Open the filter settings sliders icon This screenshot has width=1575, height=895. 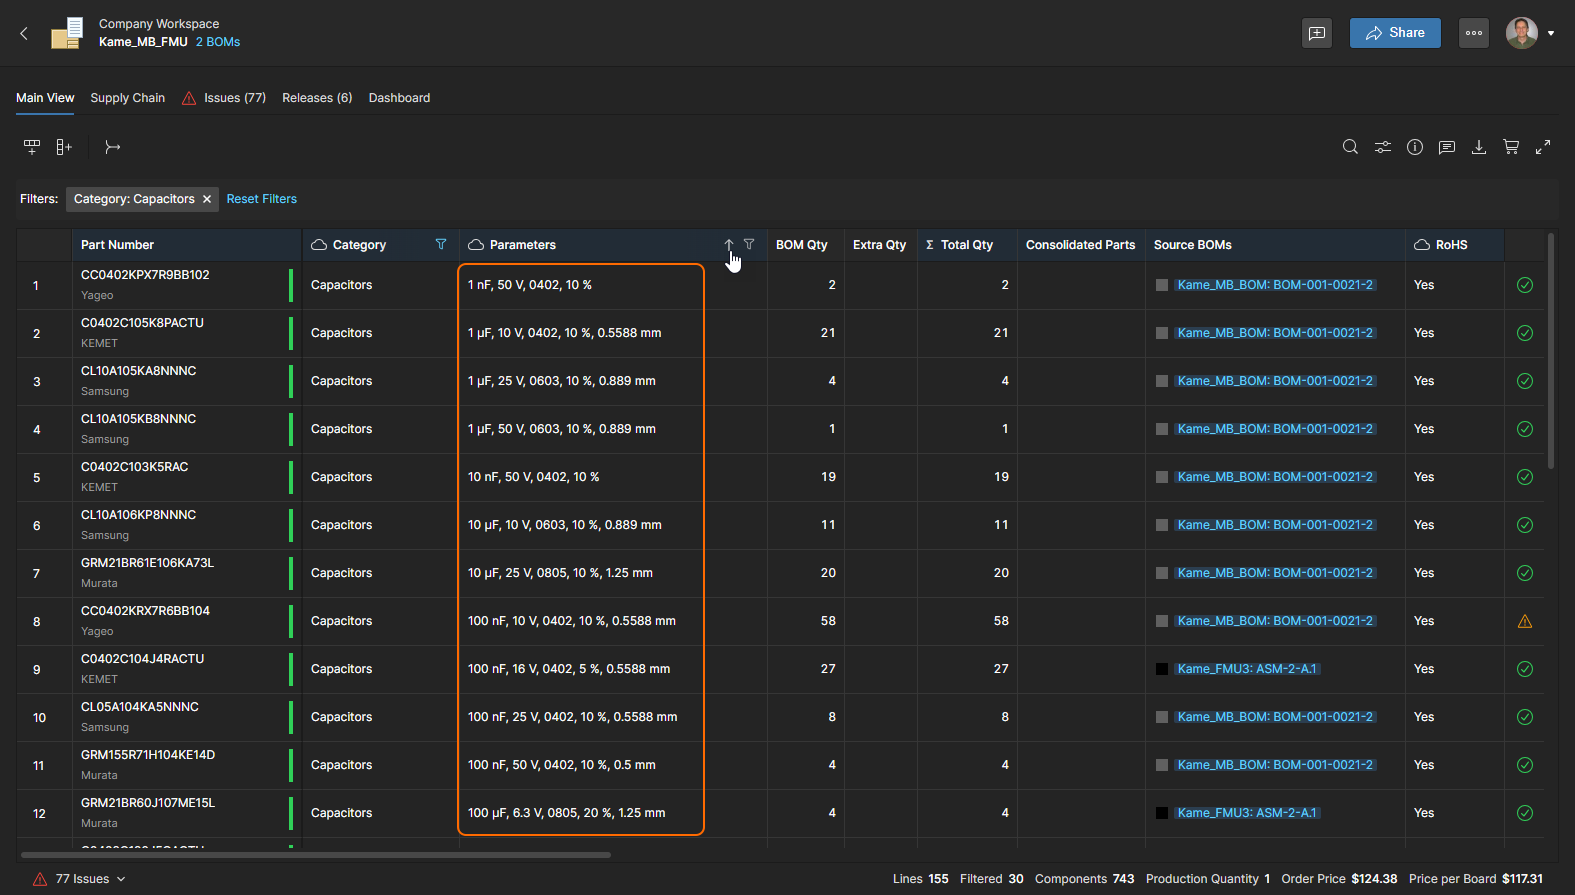click(1382, 147)
